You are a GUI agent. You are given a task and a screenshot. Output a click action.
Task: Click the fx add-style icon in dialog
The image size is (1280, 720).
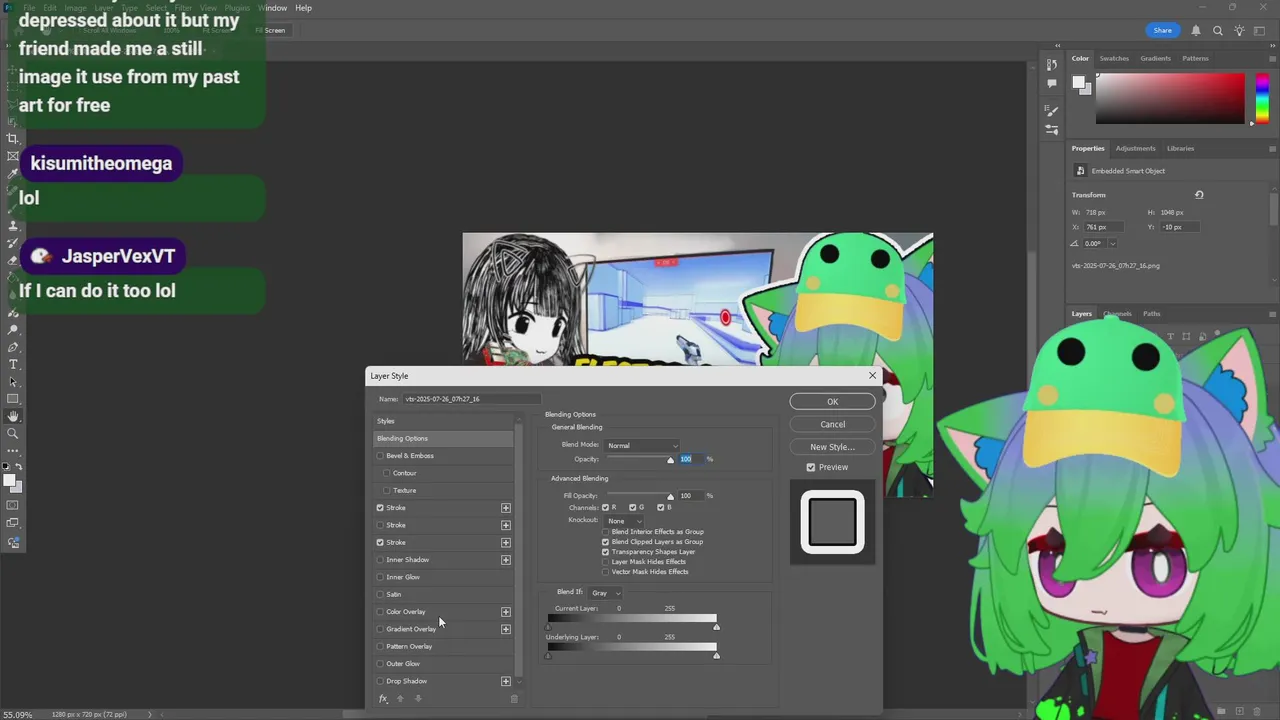click(x=383, y=699)
